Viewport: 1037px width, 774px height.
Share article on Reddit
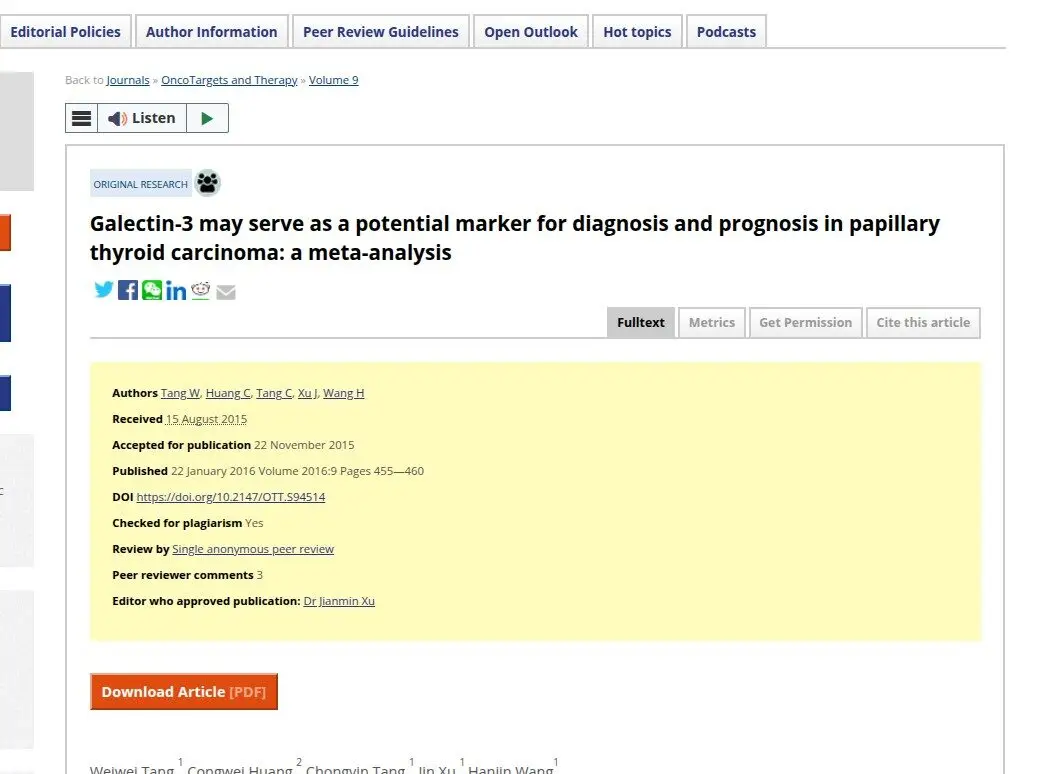point(200,290)
